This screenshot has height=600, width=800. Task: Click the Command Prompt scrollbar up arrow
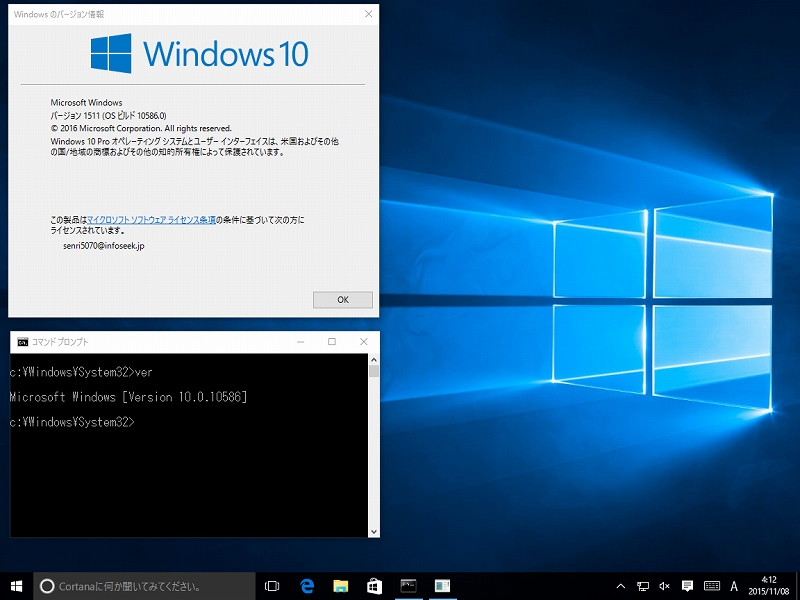coord(374,359)
